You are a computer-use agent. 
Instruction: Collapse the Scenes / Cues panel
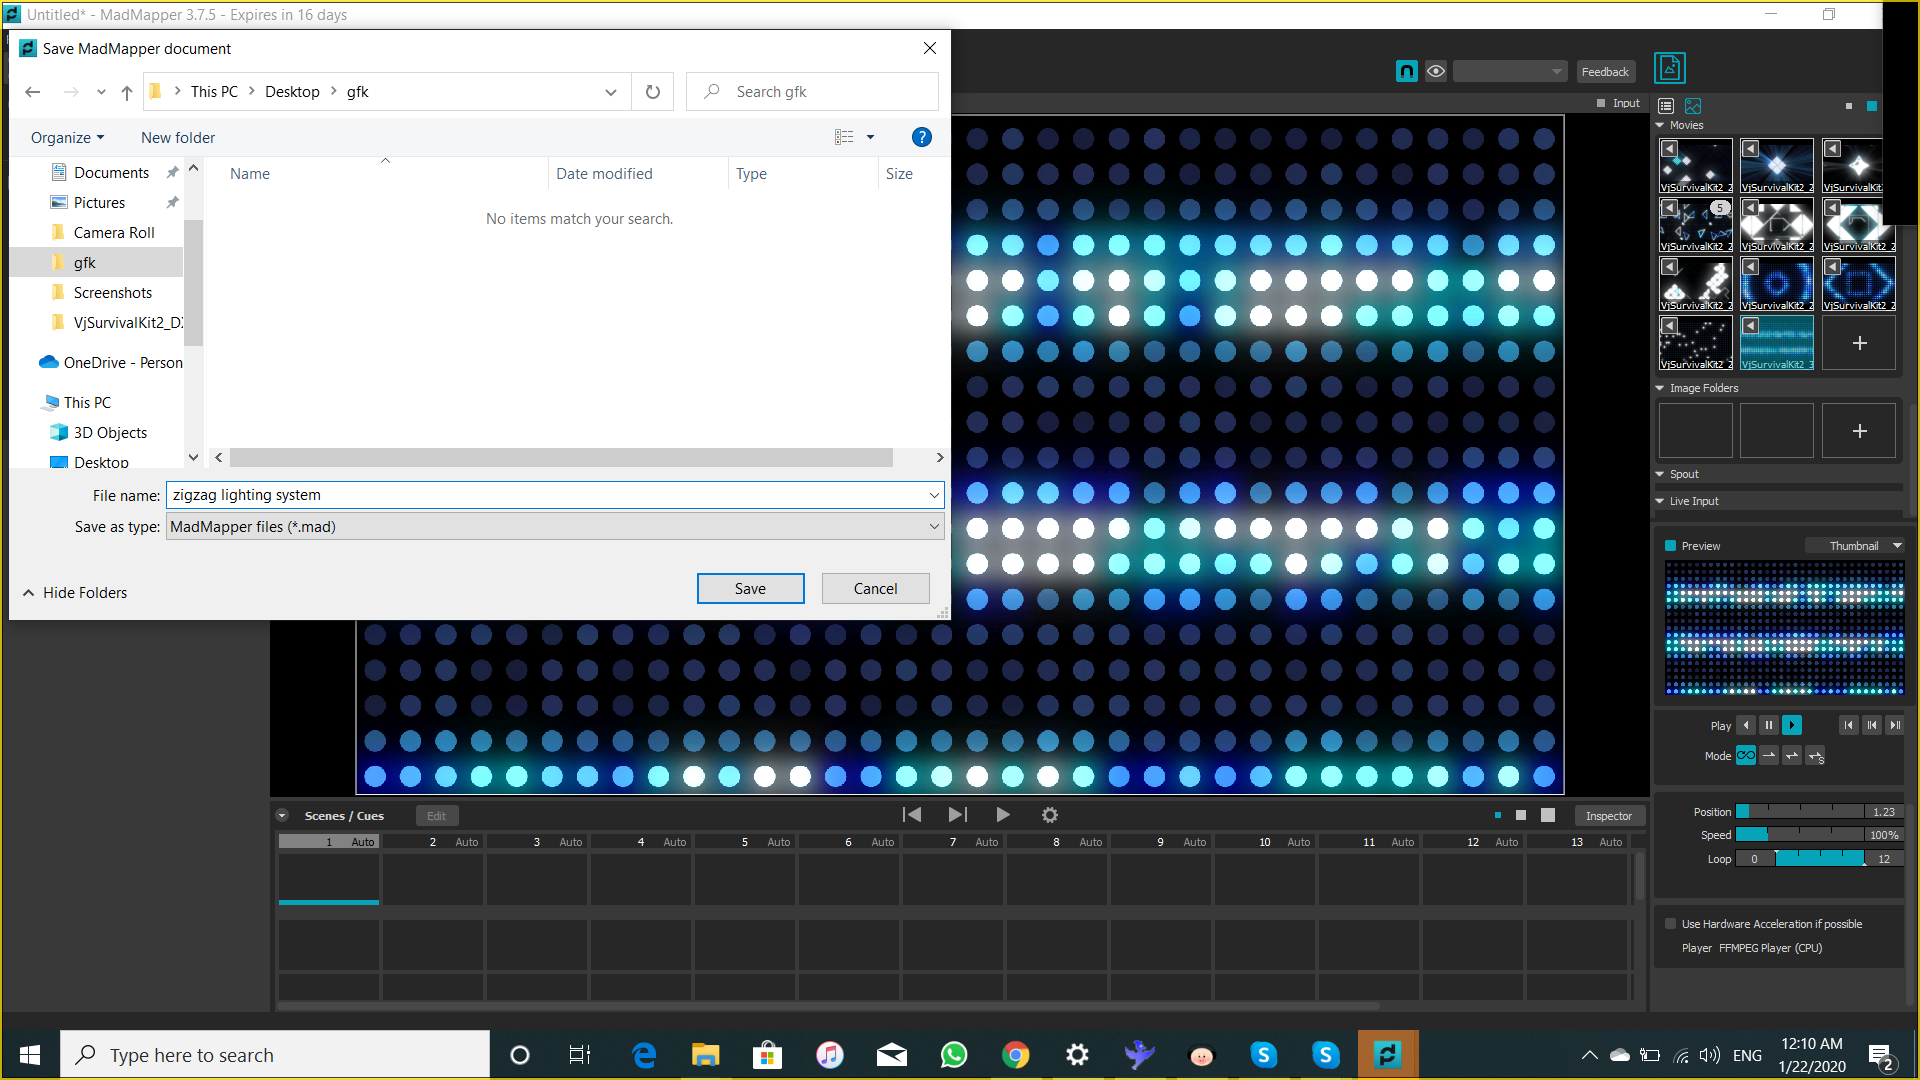(x=282, y=816)
